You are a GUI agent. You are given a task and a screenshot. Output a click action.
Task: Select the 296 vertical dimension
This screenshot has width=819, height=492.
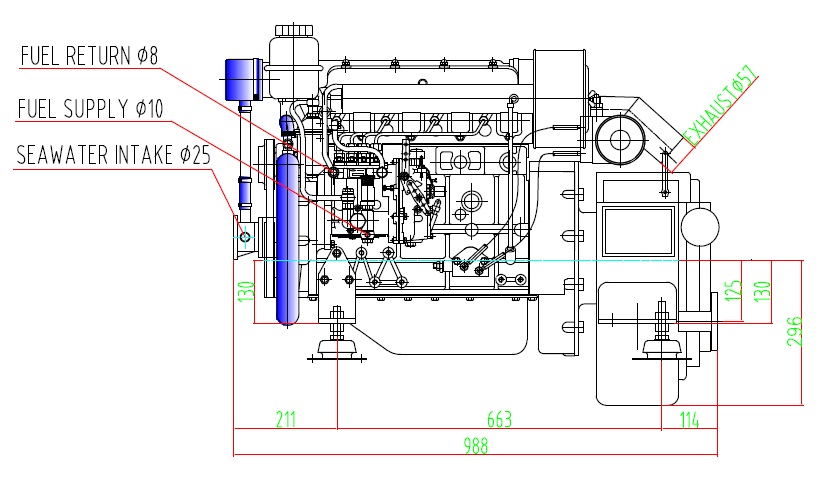794,331
